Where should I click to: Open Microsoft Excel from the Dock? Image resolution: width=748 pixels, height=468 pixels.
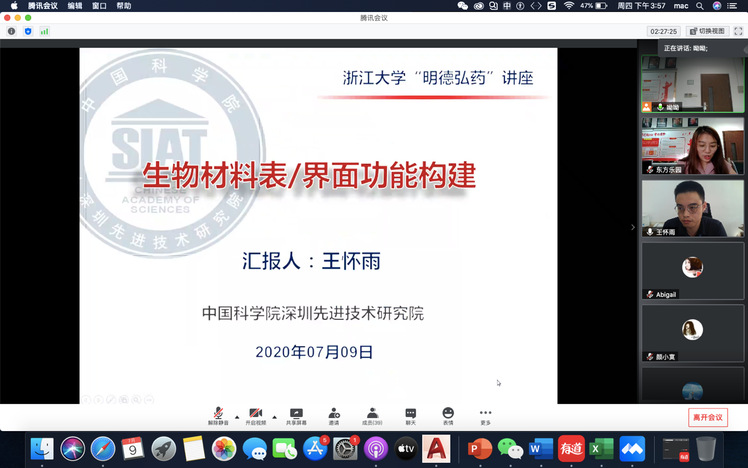[602, 448]
